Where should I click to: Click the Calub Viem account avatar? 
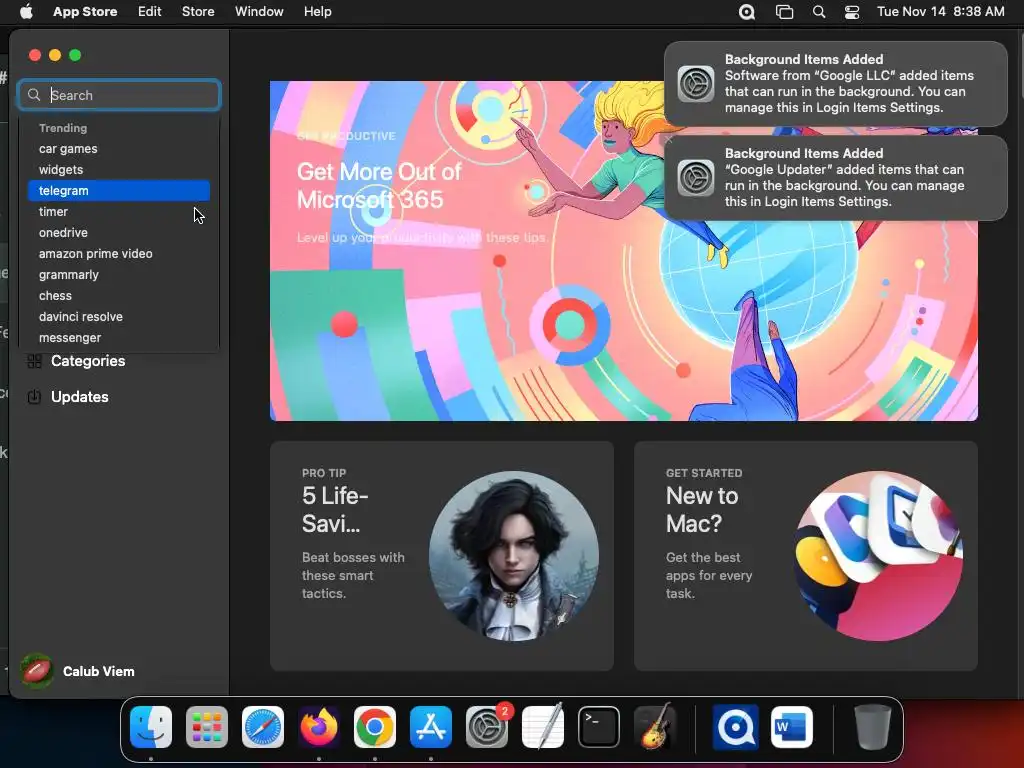(37, 671)
